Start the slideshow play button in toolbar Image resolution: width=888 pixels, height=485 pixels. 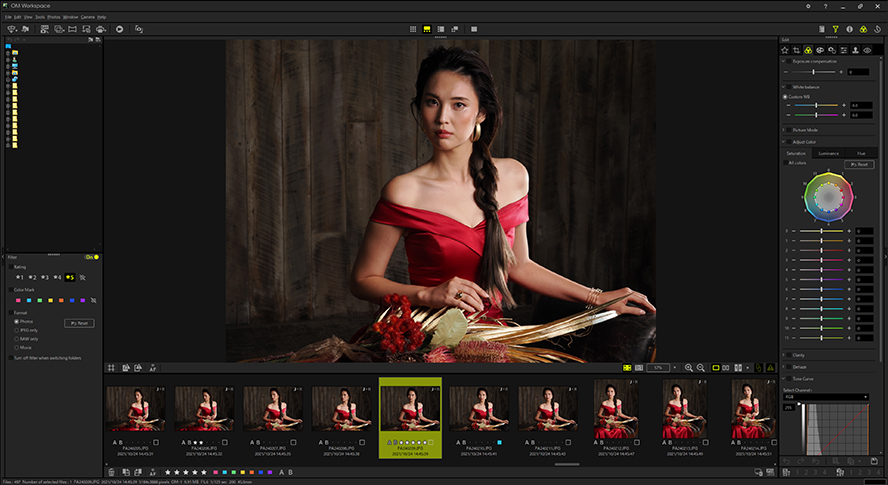click(119, 29)
